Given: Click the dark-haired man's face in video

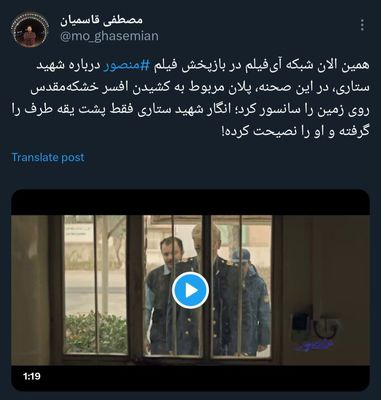Looking at the screenshot, I should 172,251.
